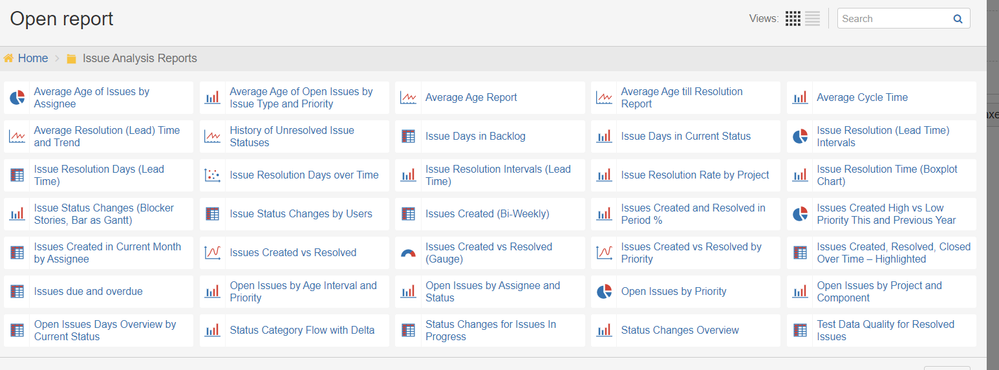Click bar icon for Issue Resolution Time (Boxplot Chart)

point(800,175)
